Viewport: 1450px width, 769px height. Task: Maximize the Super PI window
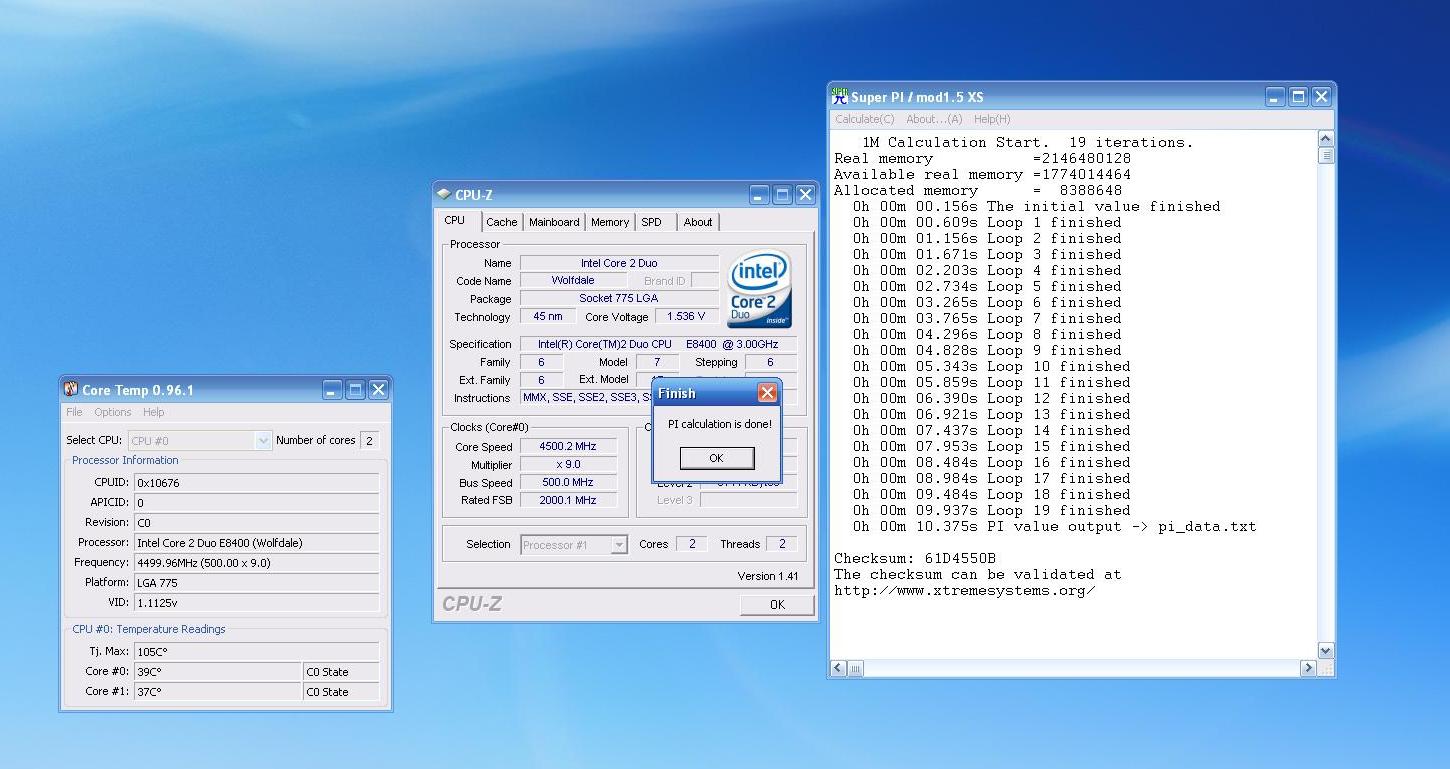pos(1298,97)
